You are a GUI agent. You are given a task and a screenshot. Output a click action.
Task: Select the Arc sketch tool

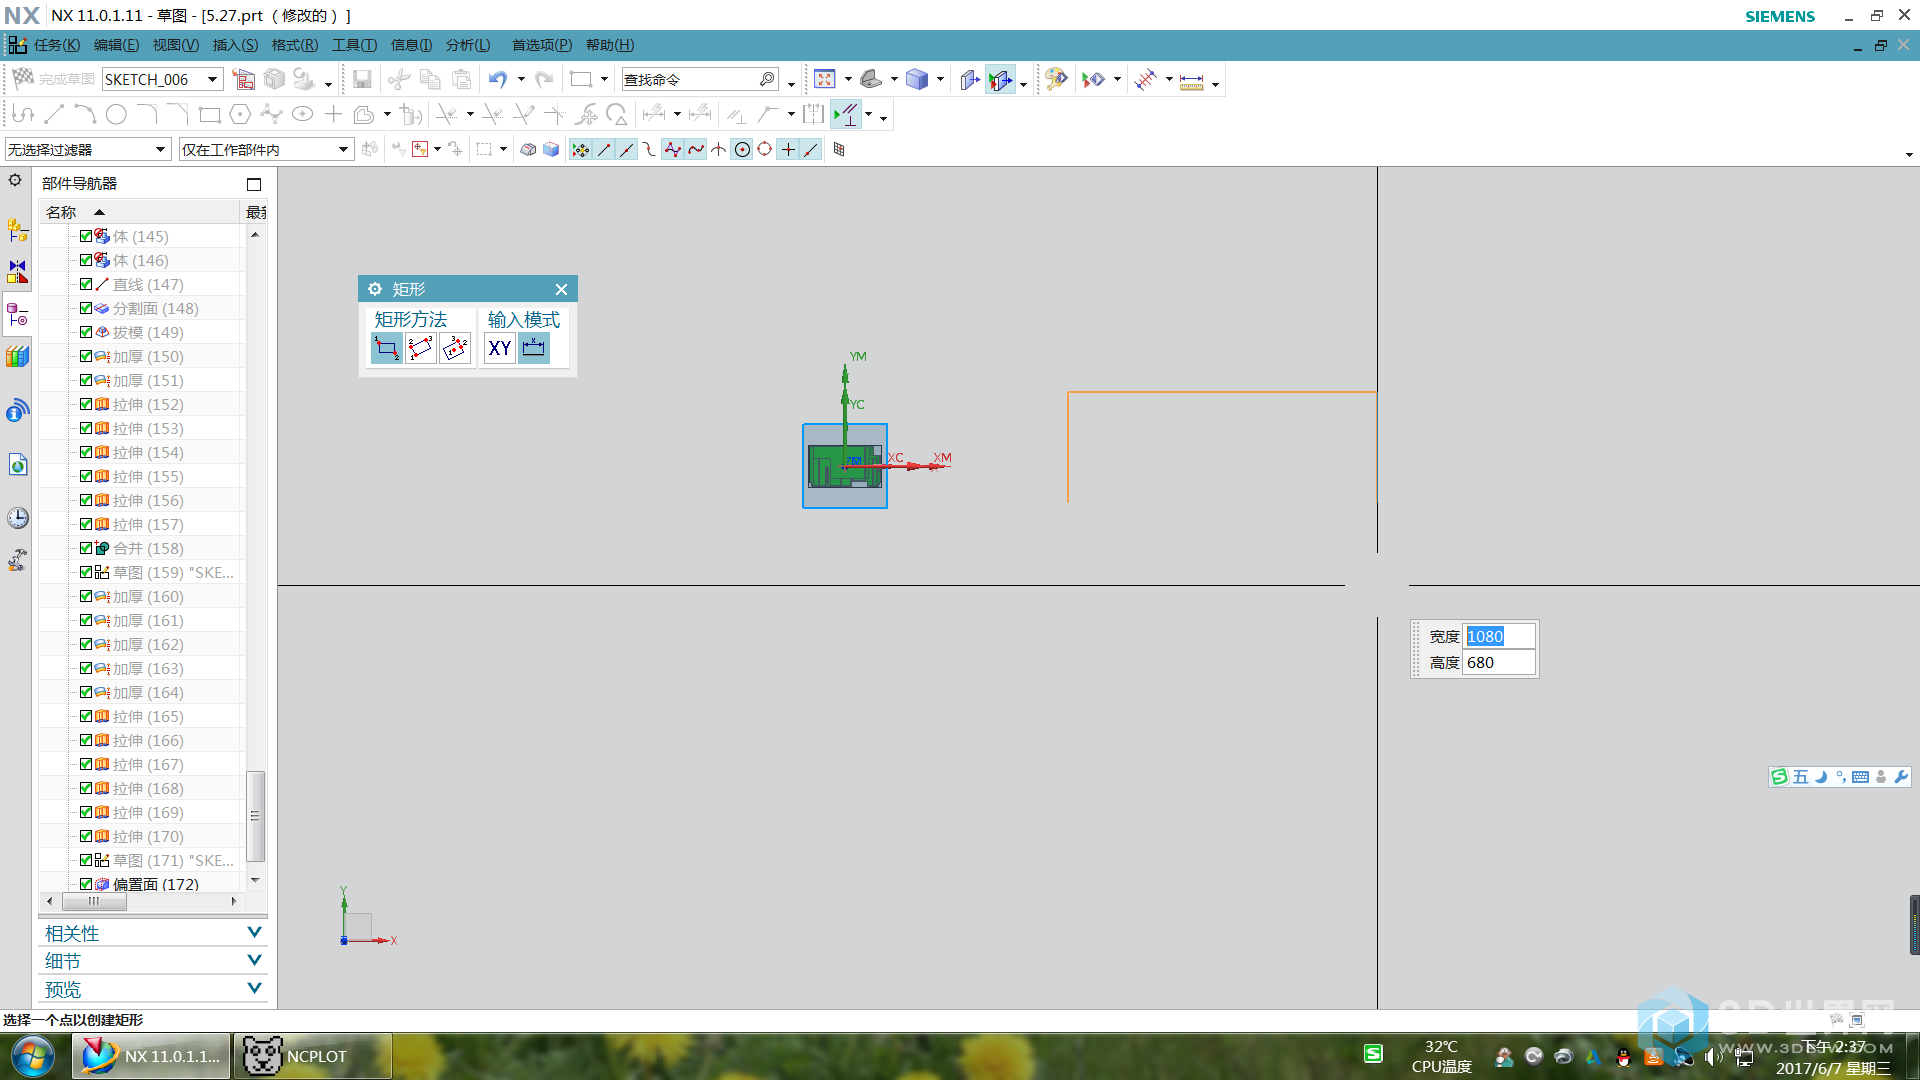coord(85,114)
